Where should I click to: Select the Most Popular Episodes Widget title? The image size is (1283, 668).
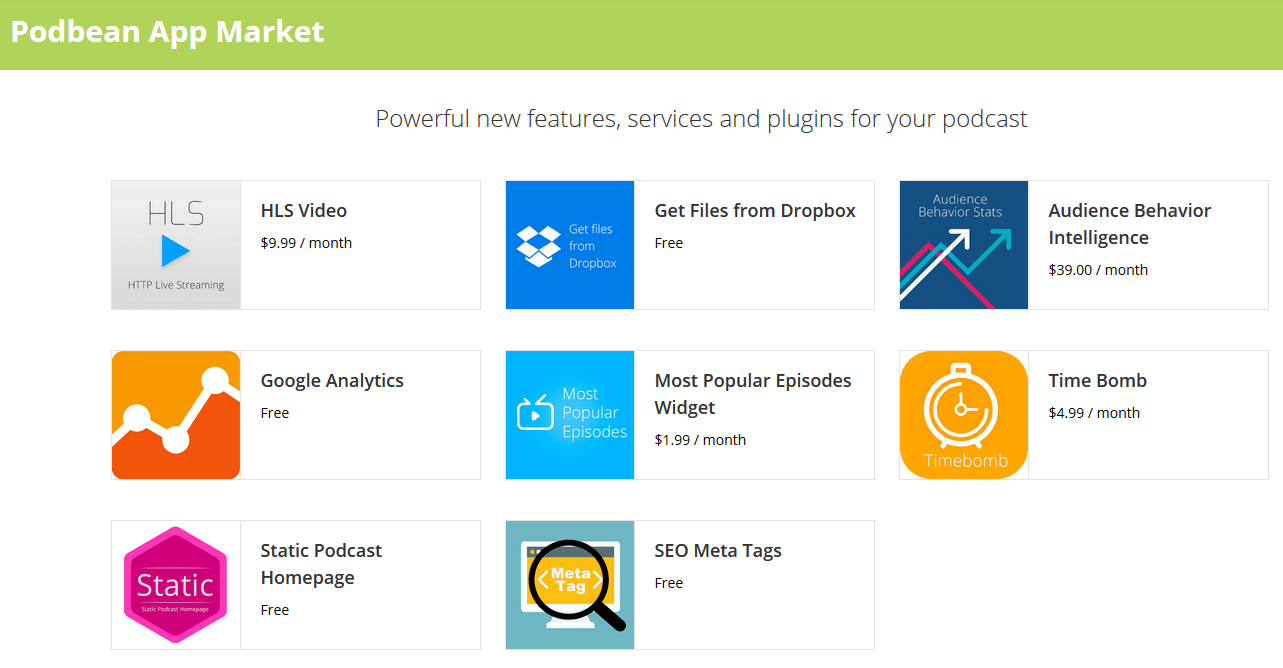[x=752, y=393]
